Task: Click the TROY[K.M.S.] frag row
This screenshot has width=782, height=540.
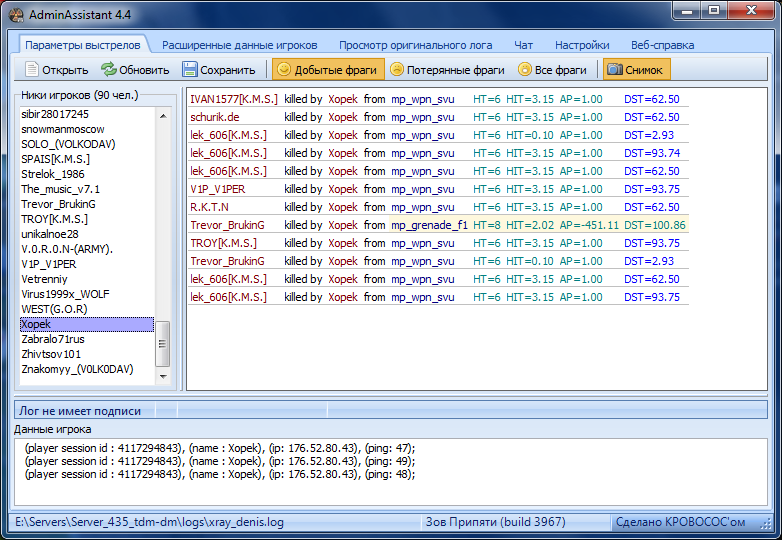Action: [x=438, y=243]
